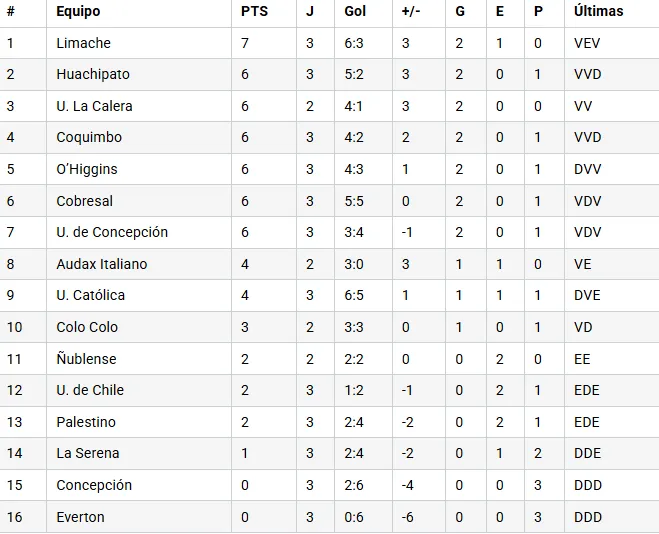The image size is (659, 534).
Task: Click the Limache team name
Action: (x=84, y=43)
